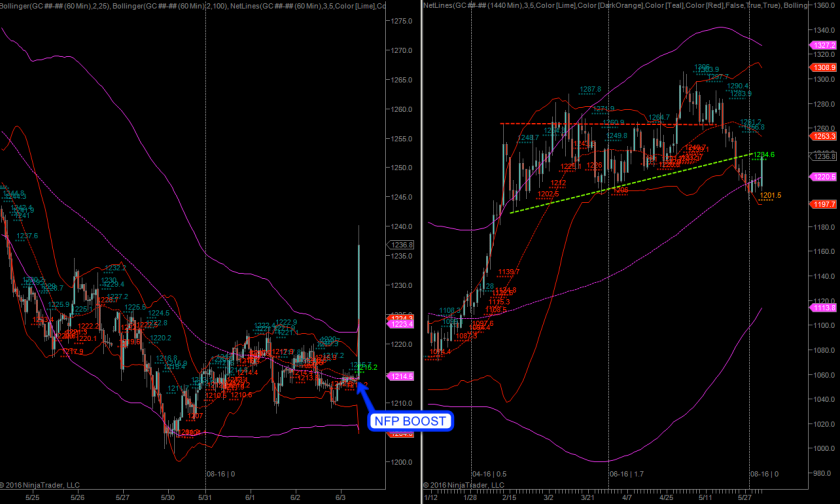This screenshot has width=840, height=504.
Task: Click the red 1253.3 marker on right axis
Action: (823, 137)
